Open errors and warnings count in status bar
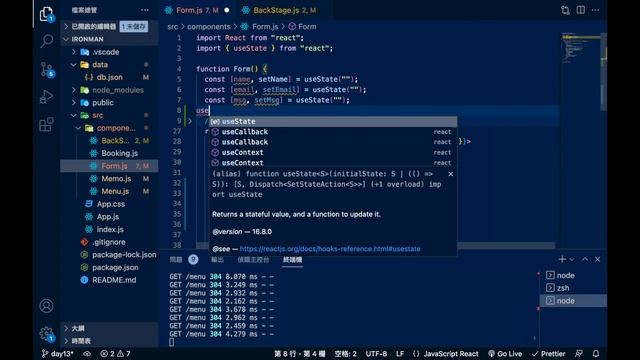Image resolution: width=640 pixels, height=360 pixels. tap(116, 354)
